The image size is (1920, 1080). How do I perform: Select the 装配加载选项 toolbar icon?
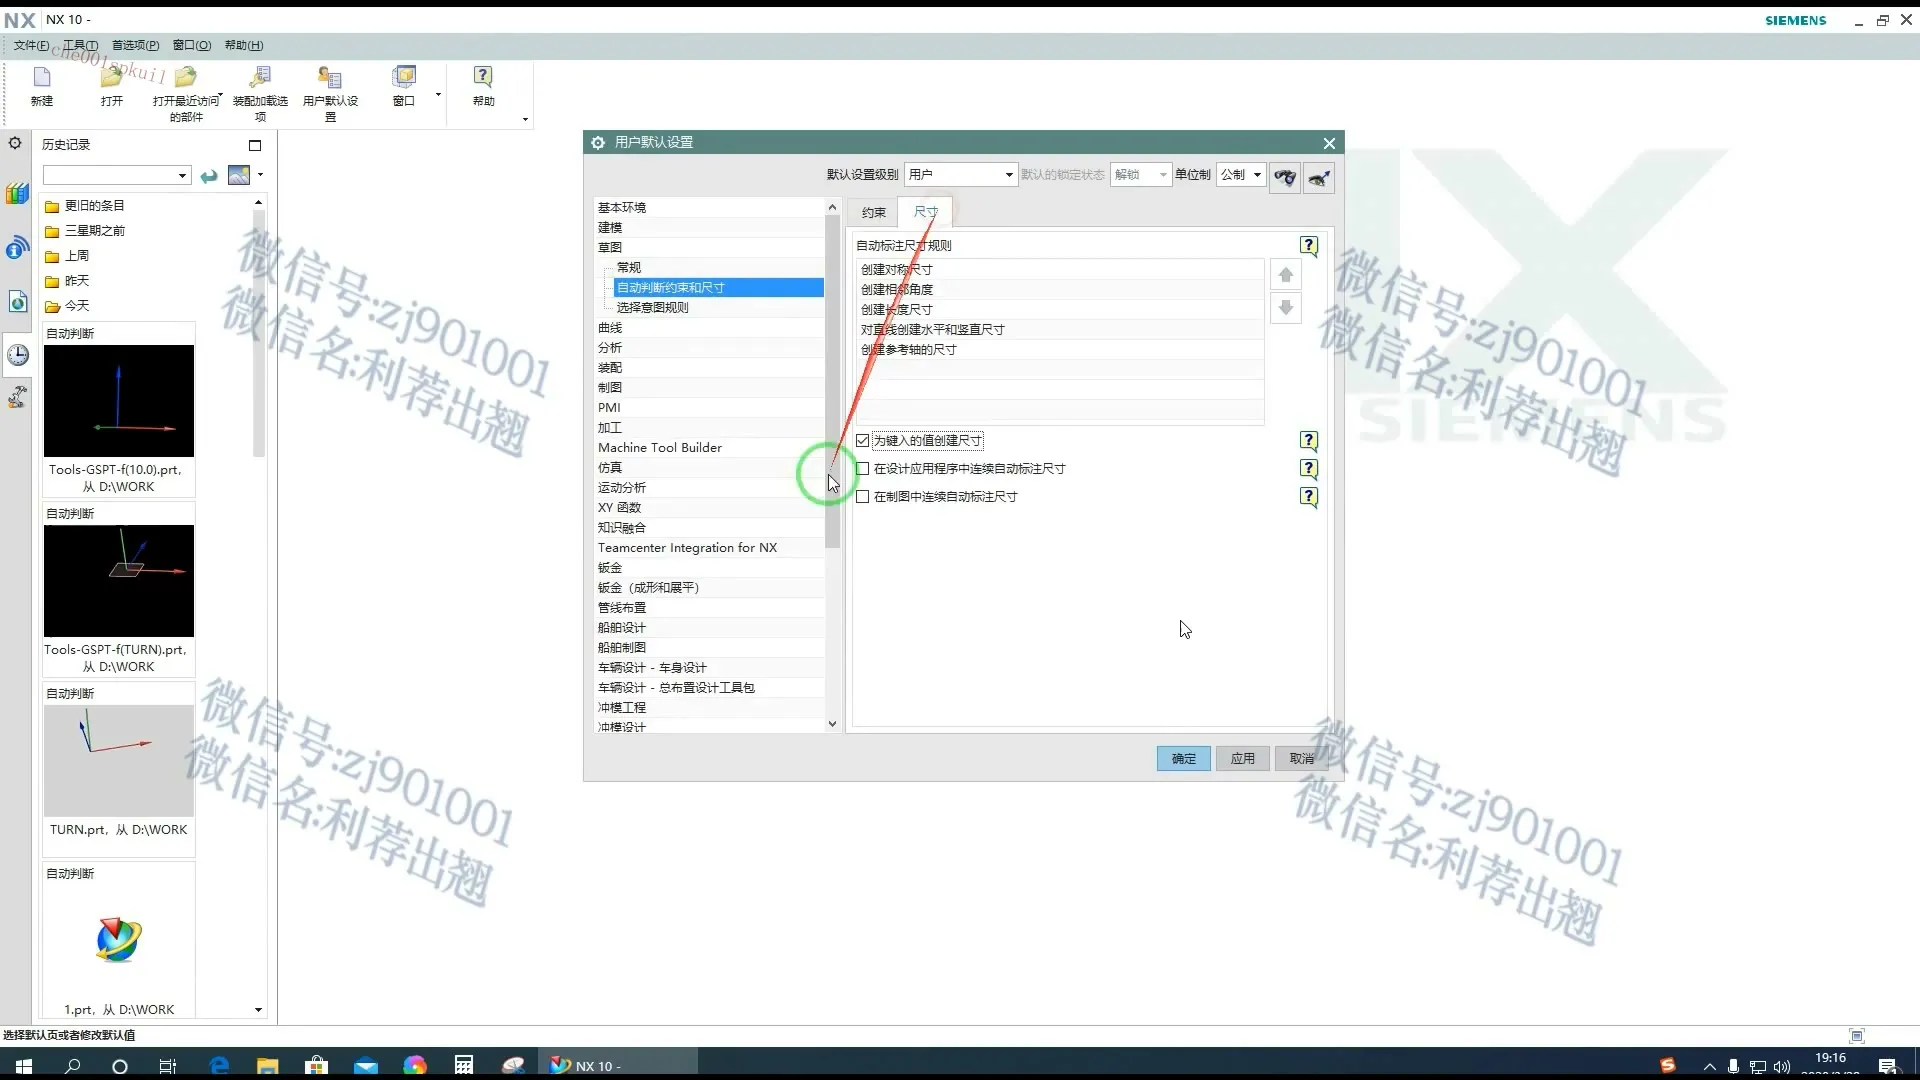click(260, 85)
